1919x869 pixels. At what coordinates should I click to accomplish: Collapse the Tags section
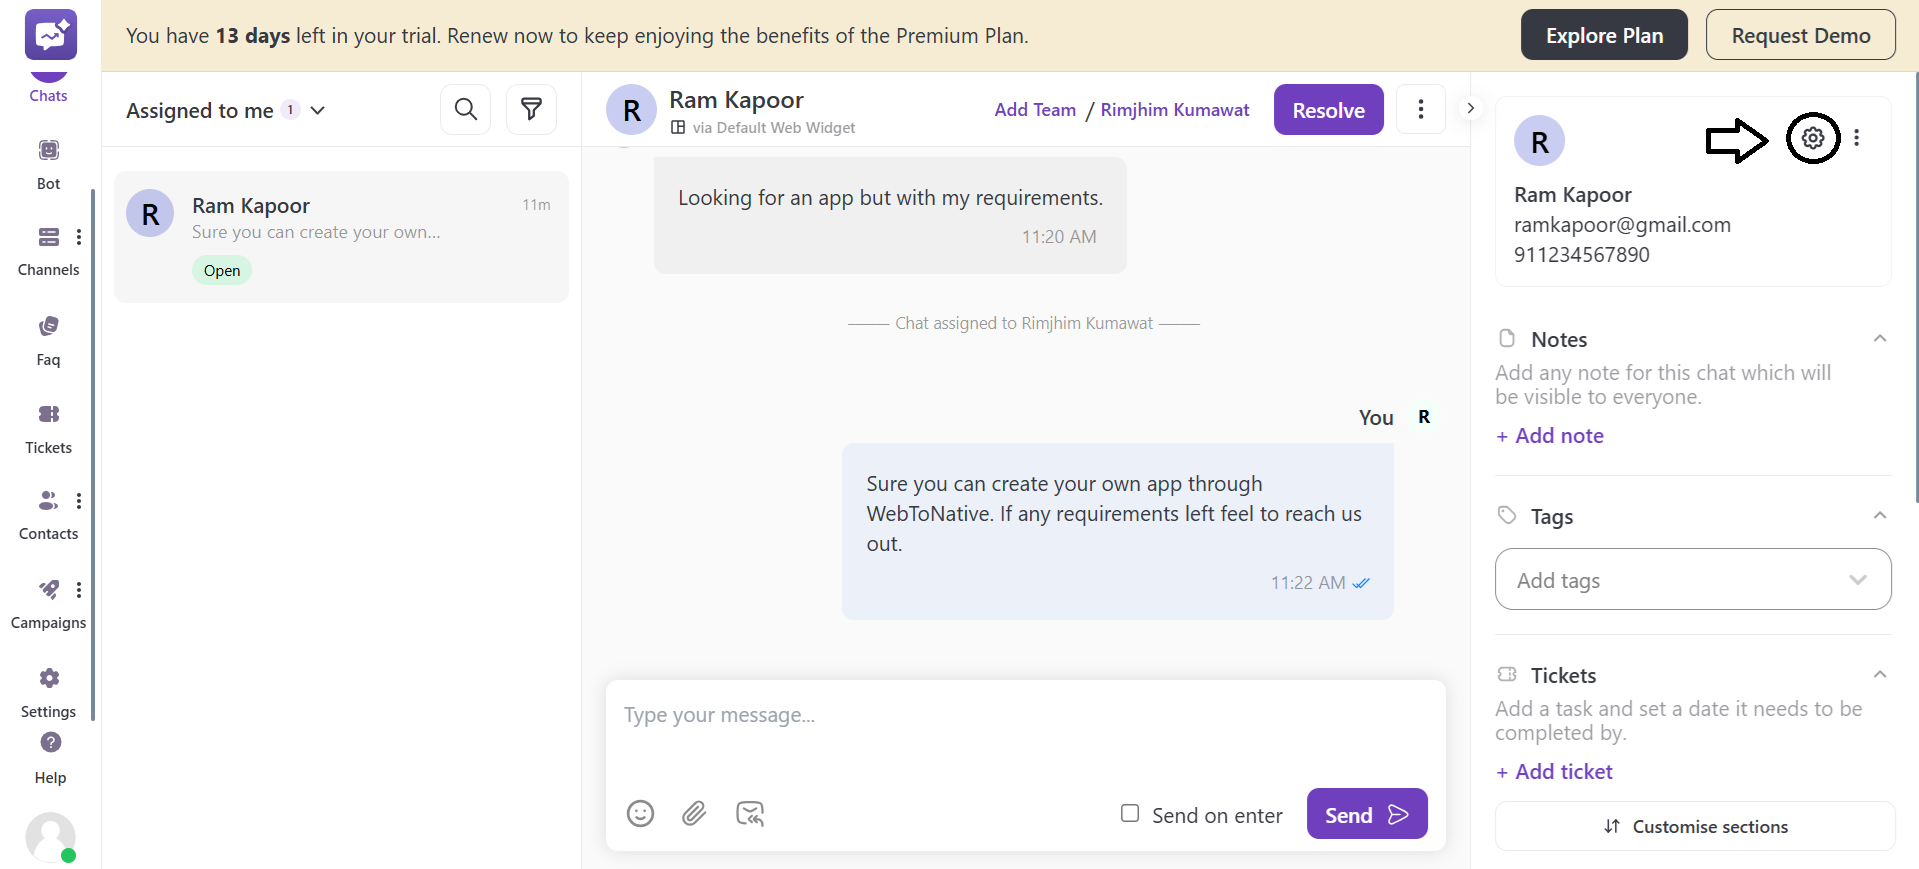tap(1880, 516)
